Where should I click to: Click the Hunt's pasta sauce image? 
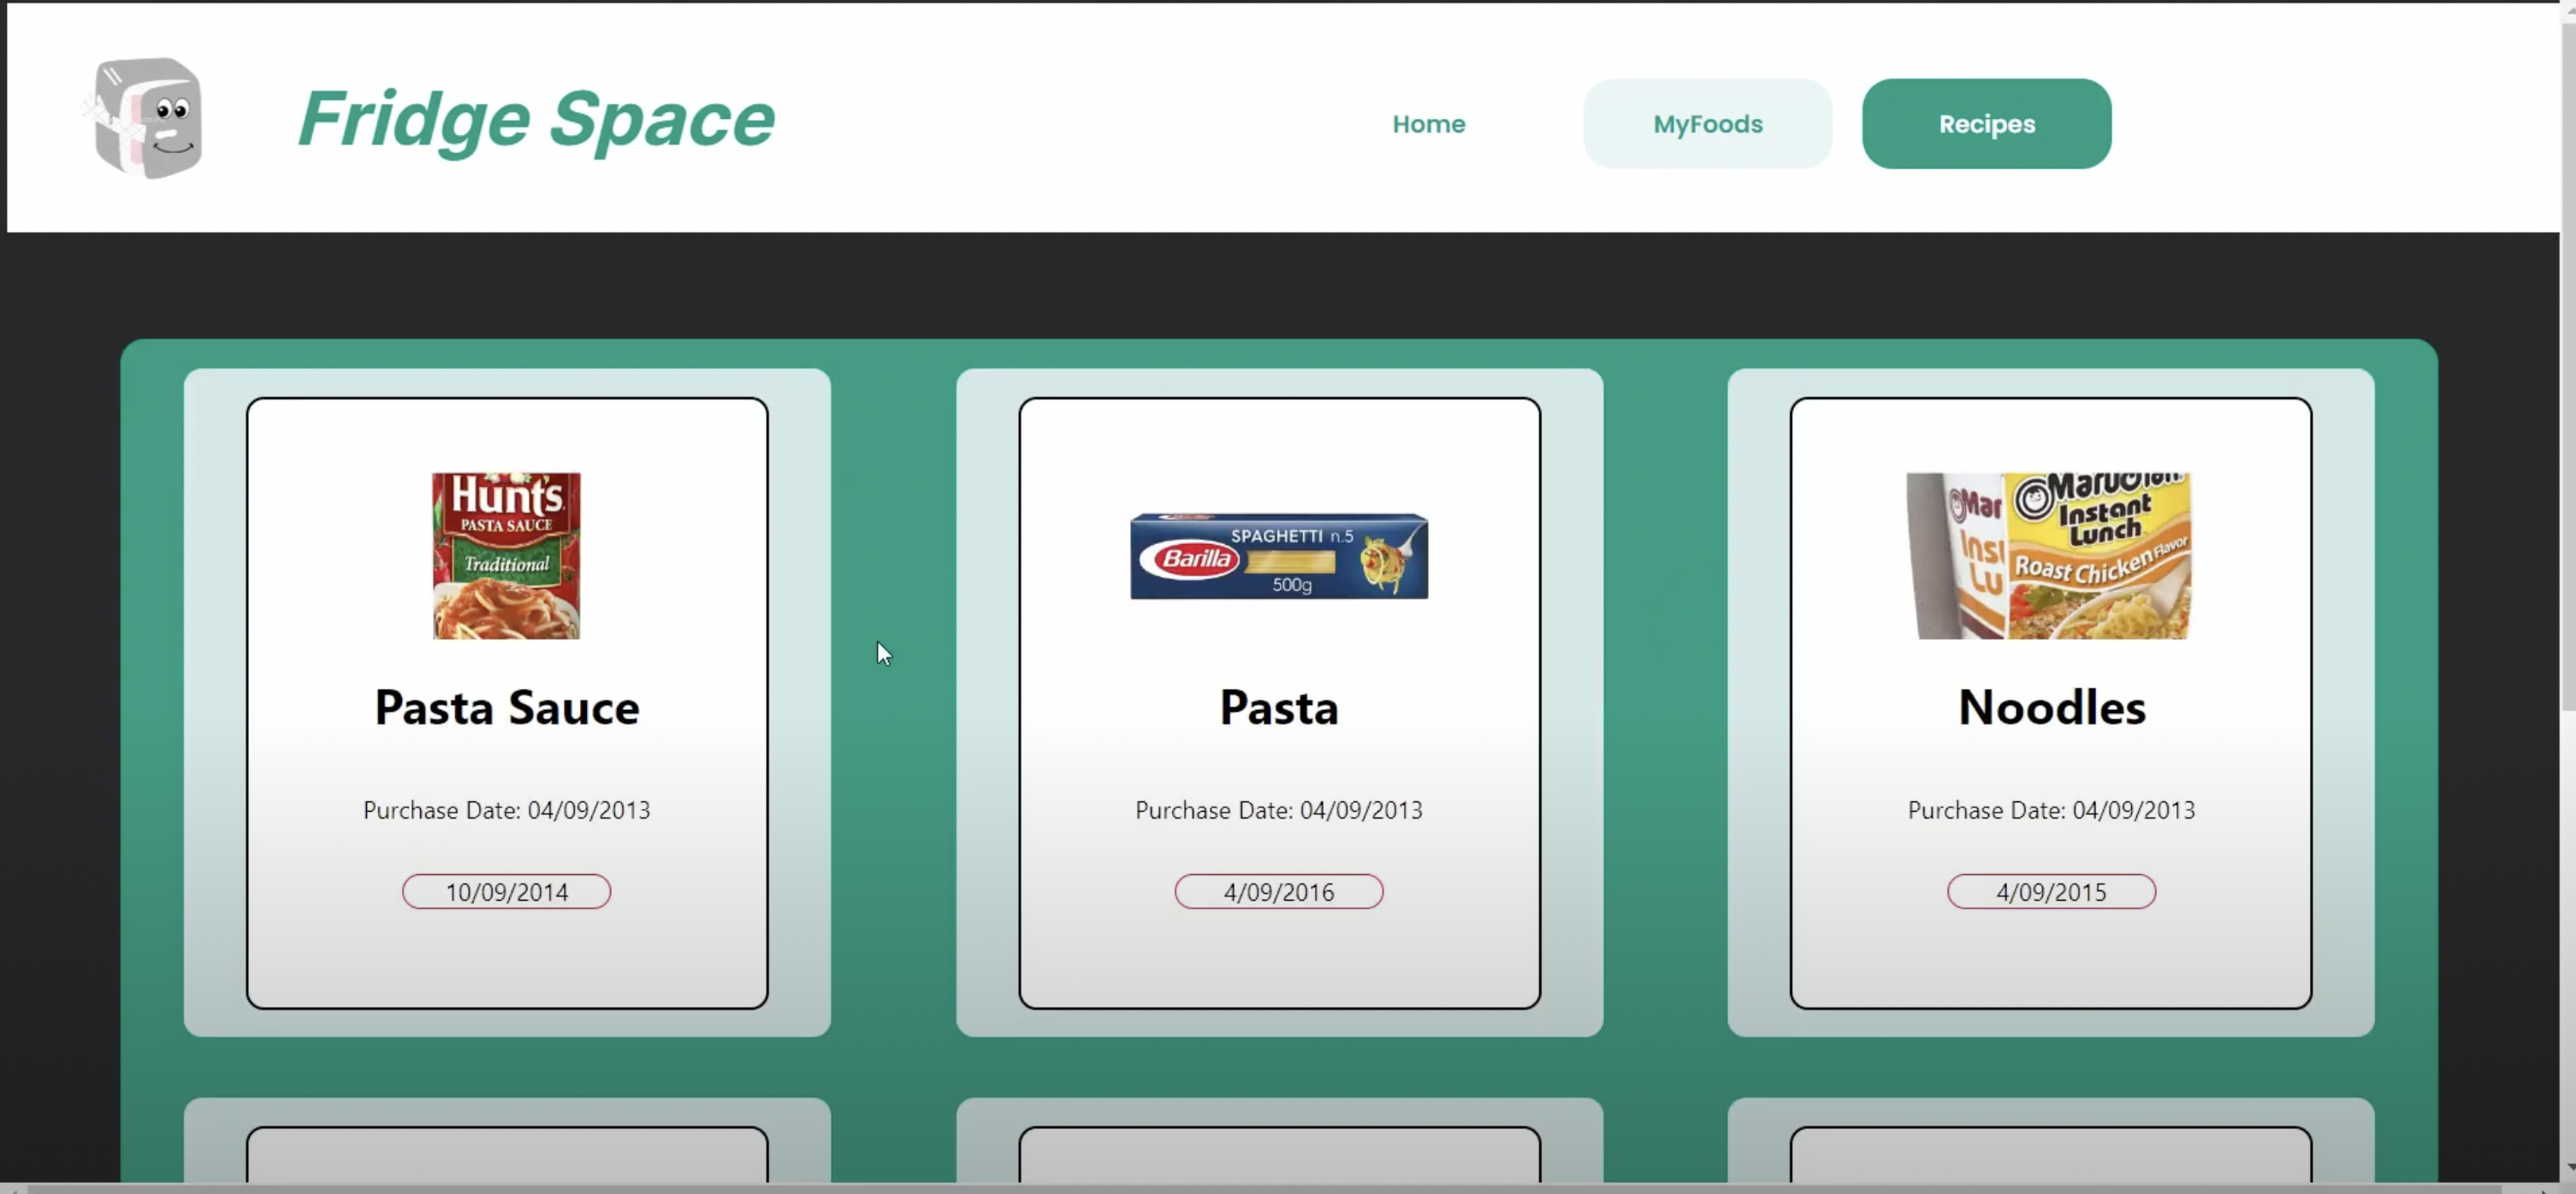click(x=506, y=555)
